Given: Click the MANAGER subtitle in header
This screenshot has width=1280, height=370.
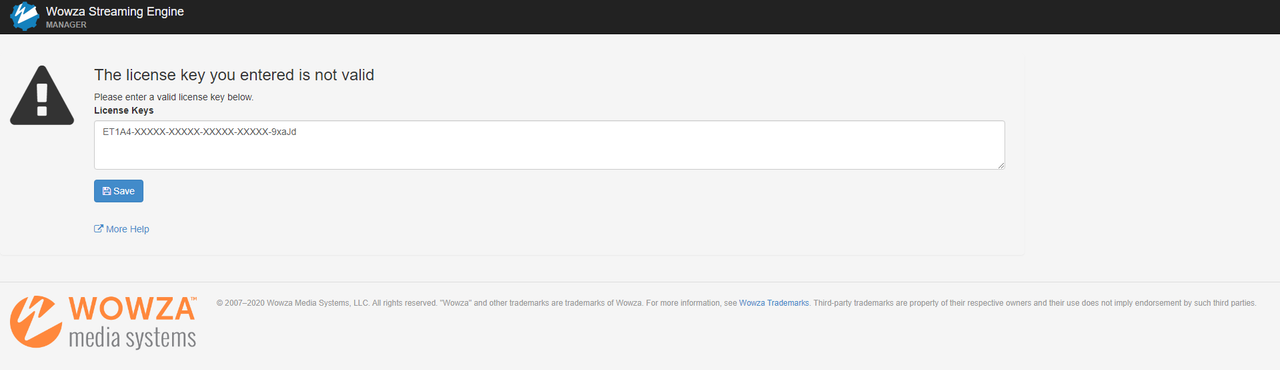Looking at the screenshot, I should (x=66, y=24).
